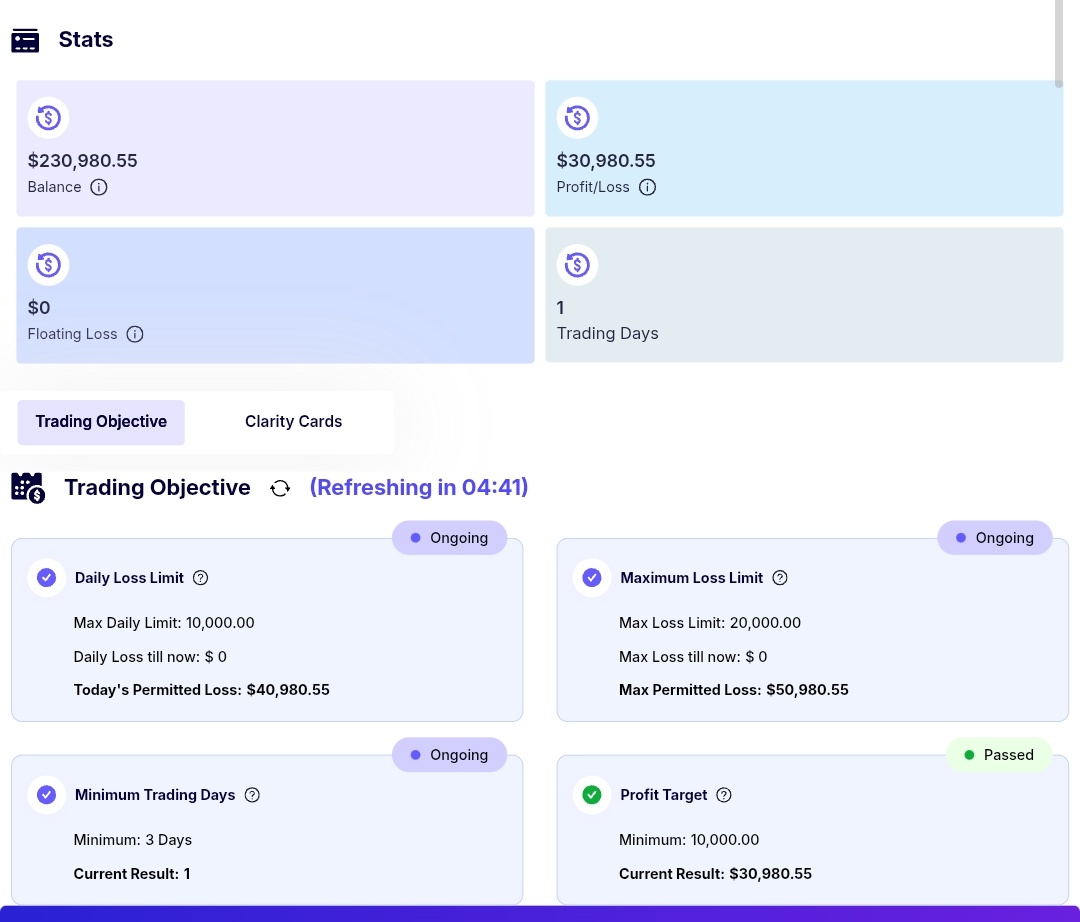Open the Profit/Loss info tooltip icon

click(647, 187)
